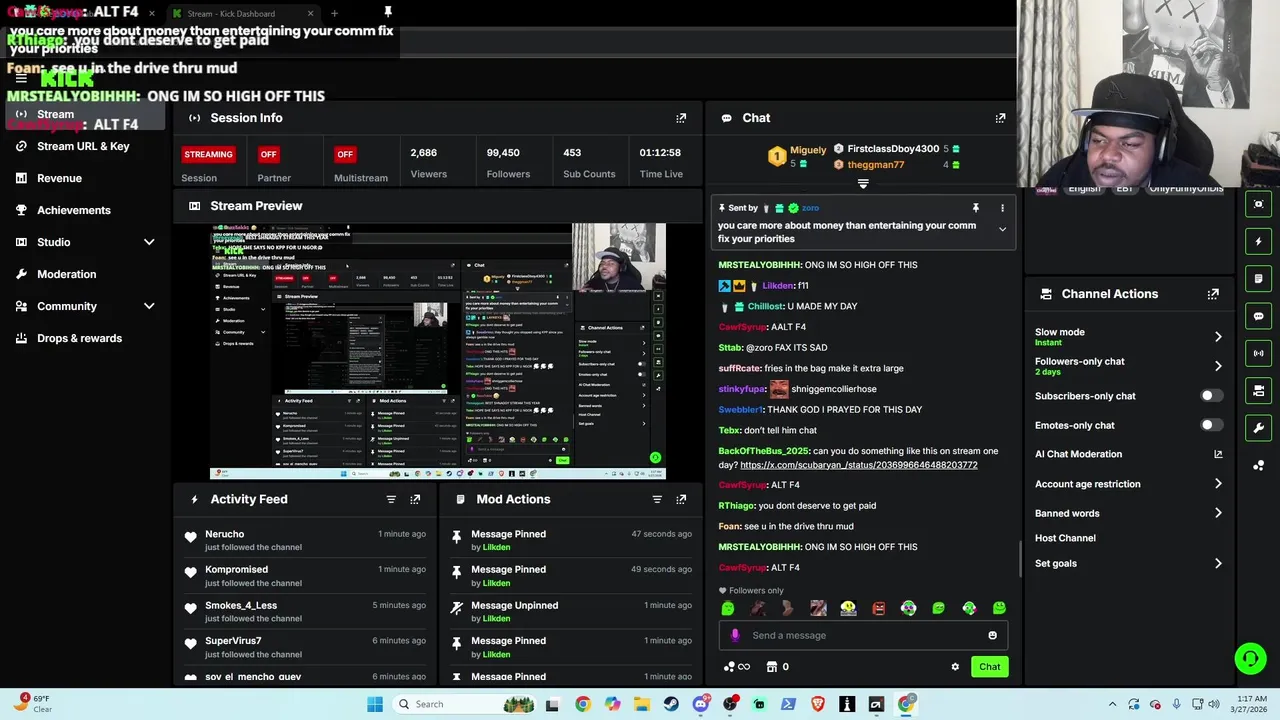Open Achievements in the sidebar
The width and height of the screenshot is (1280, 720).
pyautogui.click(x=74, y=210)
